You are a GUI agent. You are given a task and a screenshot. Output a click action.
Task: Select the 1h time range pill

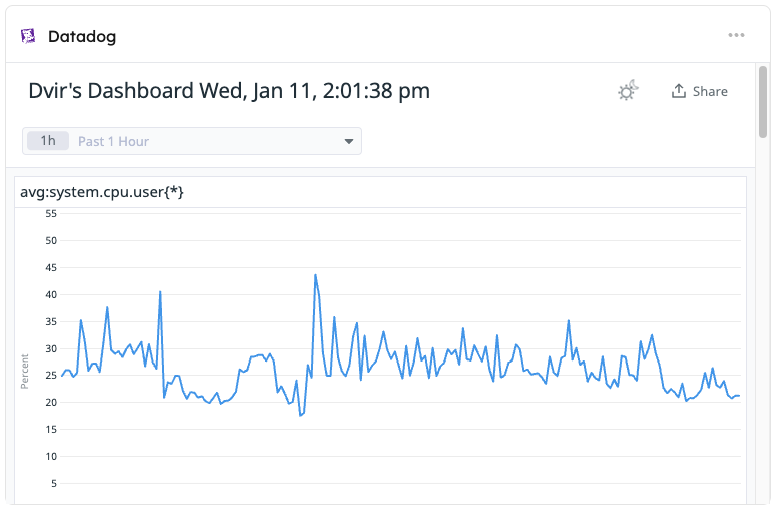47,141
